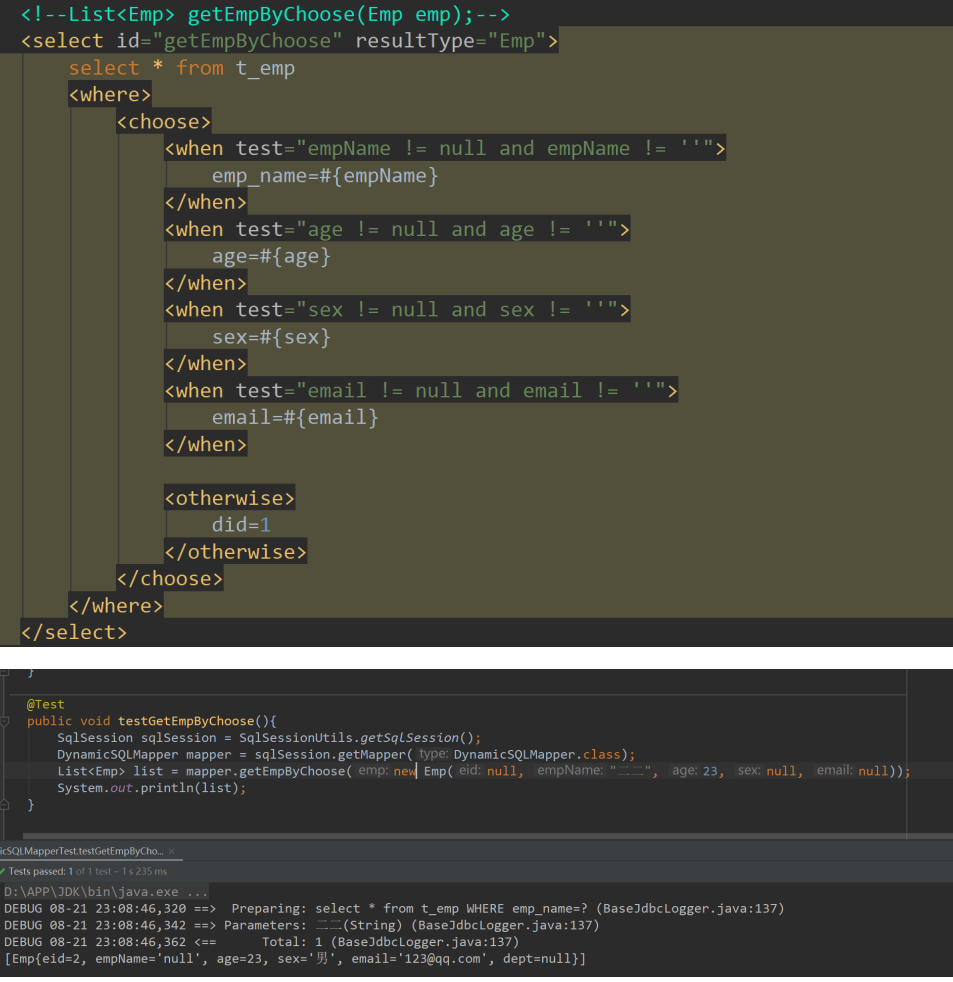
Task: Click the closing </otherwise> tag
Action: [235, 552]
